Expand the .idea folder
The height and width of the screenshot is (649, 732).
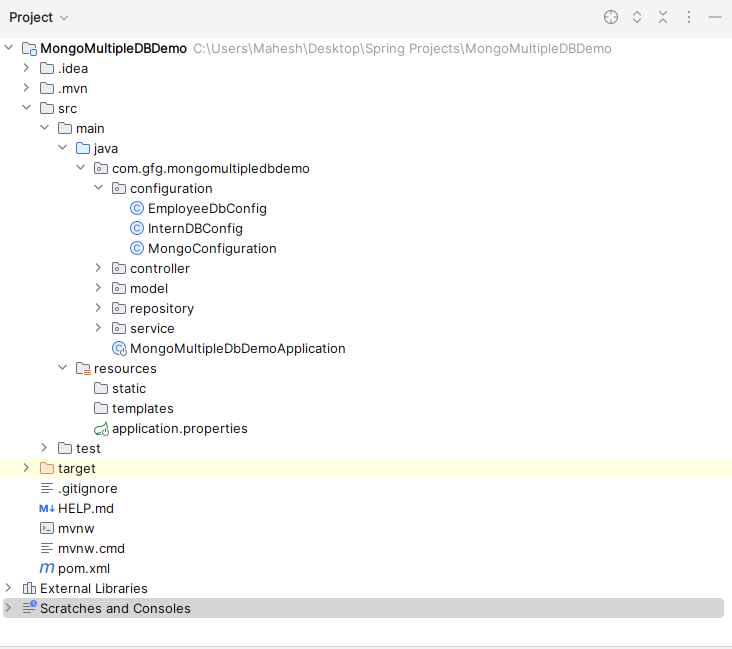tap(26, 68)
